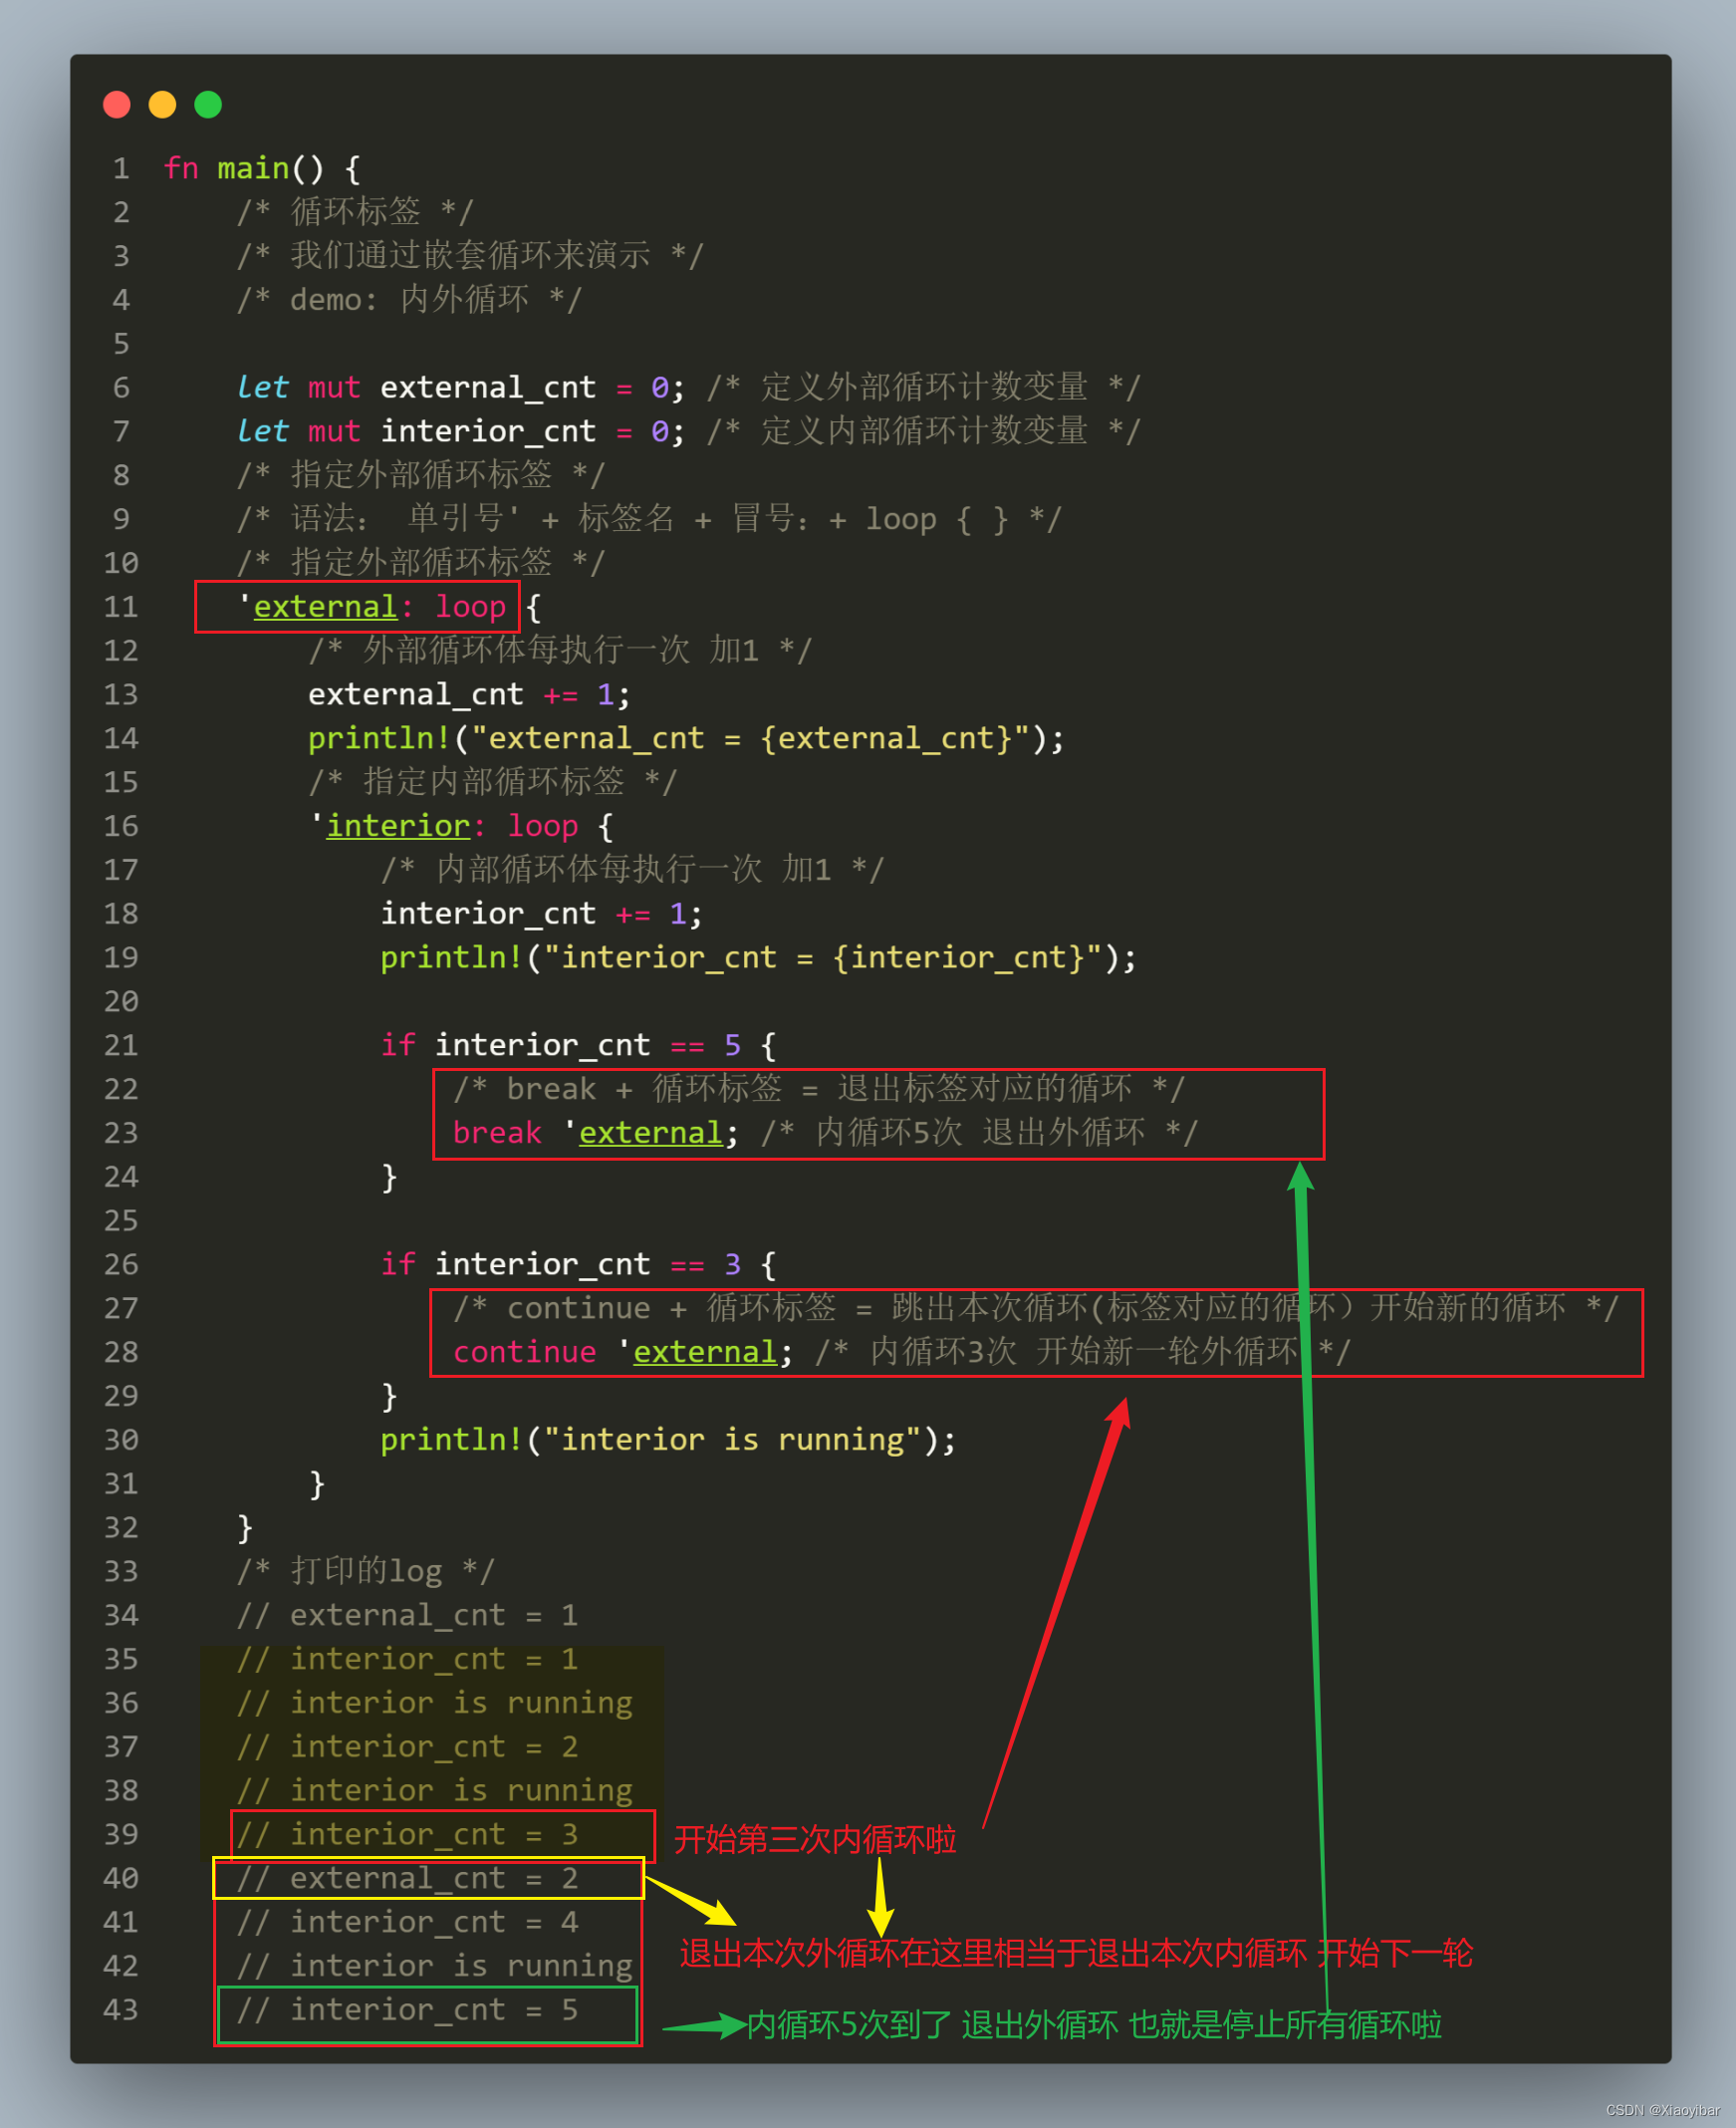Click log line '// interior_cnt = 4'
This screenshot has height=2128, width=1736.
coord(407,1922)
